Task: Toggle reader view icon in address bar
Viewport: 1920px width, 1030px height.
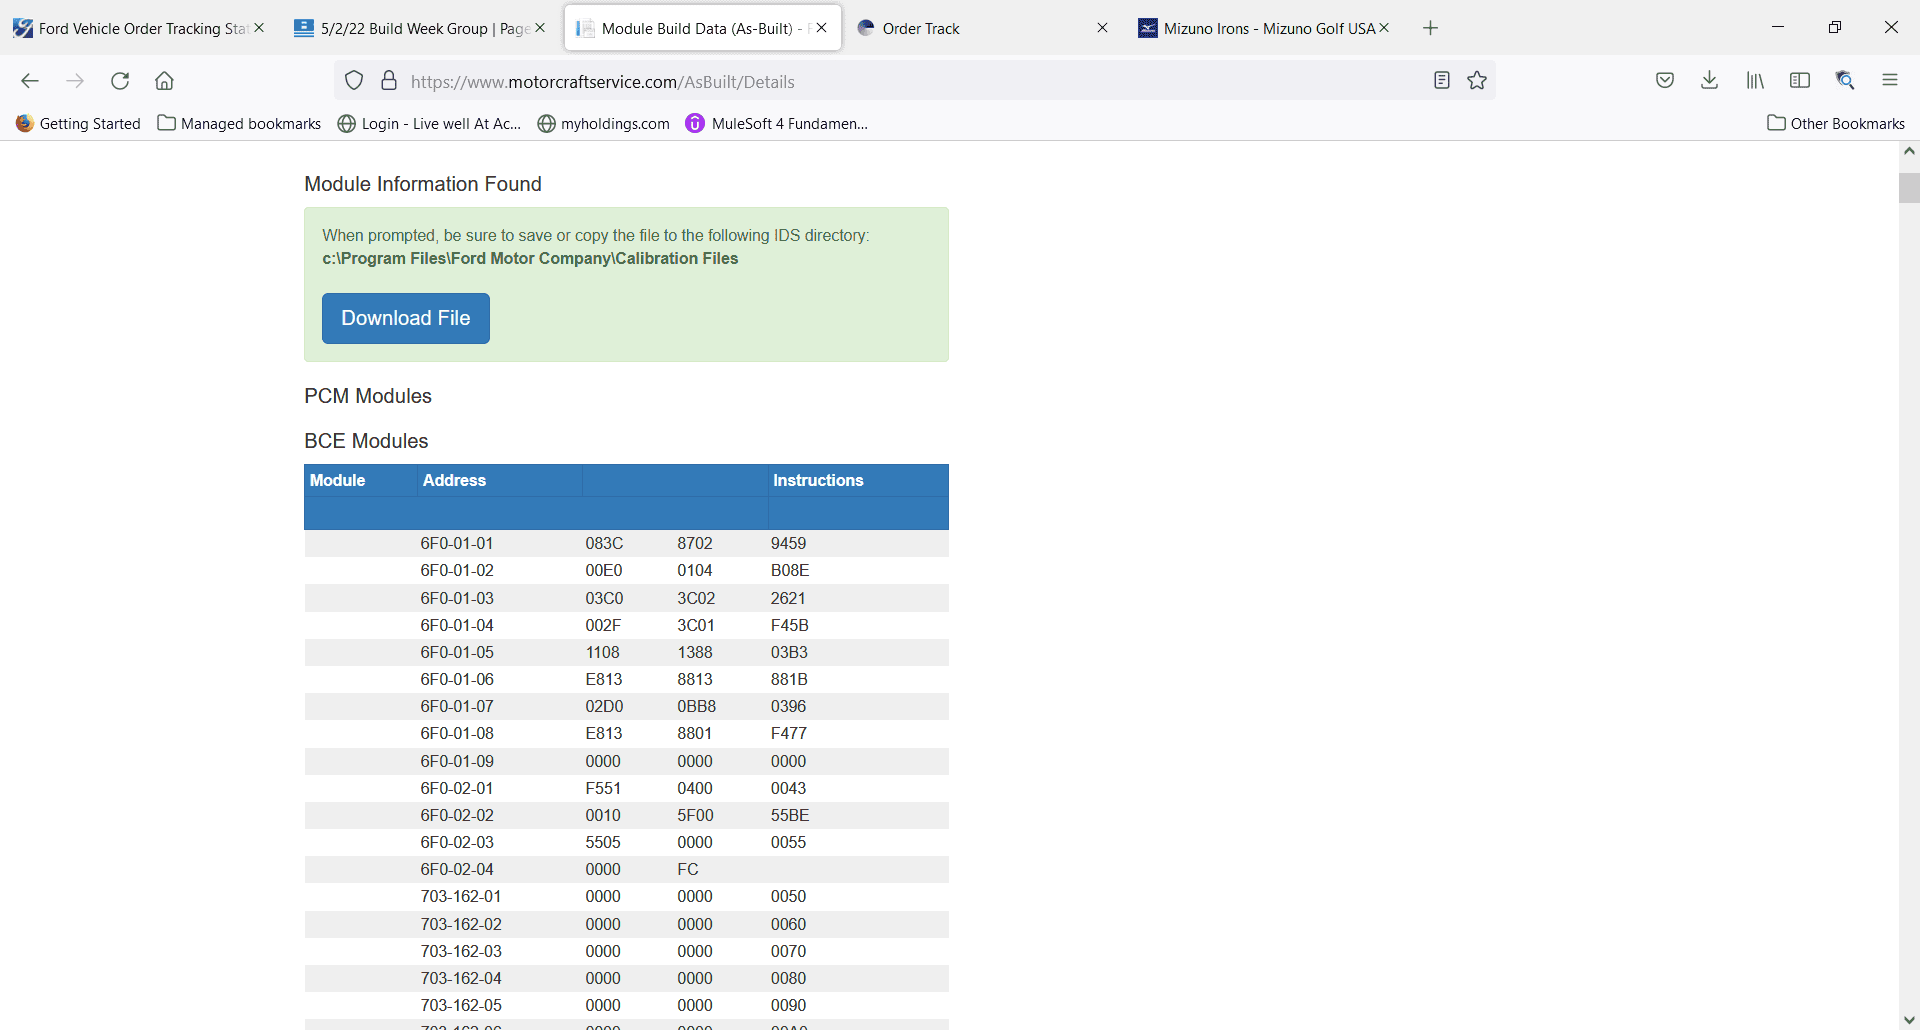Action: [1441, 81]
